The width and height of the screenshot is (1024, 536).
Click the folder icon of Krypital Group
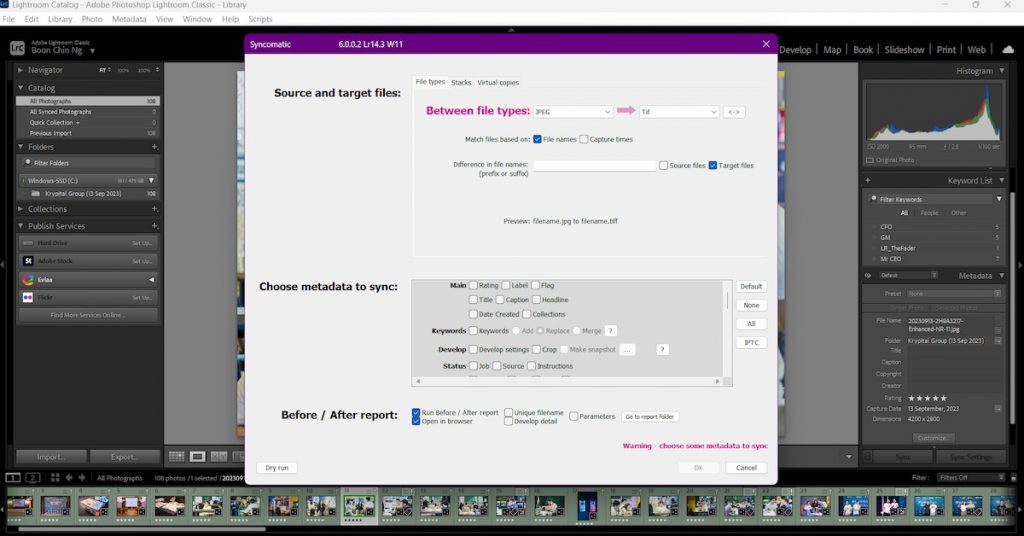[36, 194]
